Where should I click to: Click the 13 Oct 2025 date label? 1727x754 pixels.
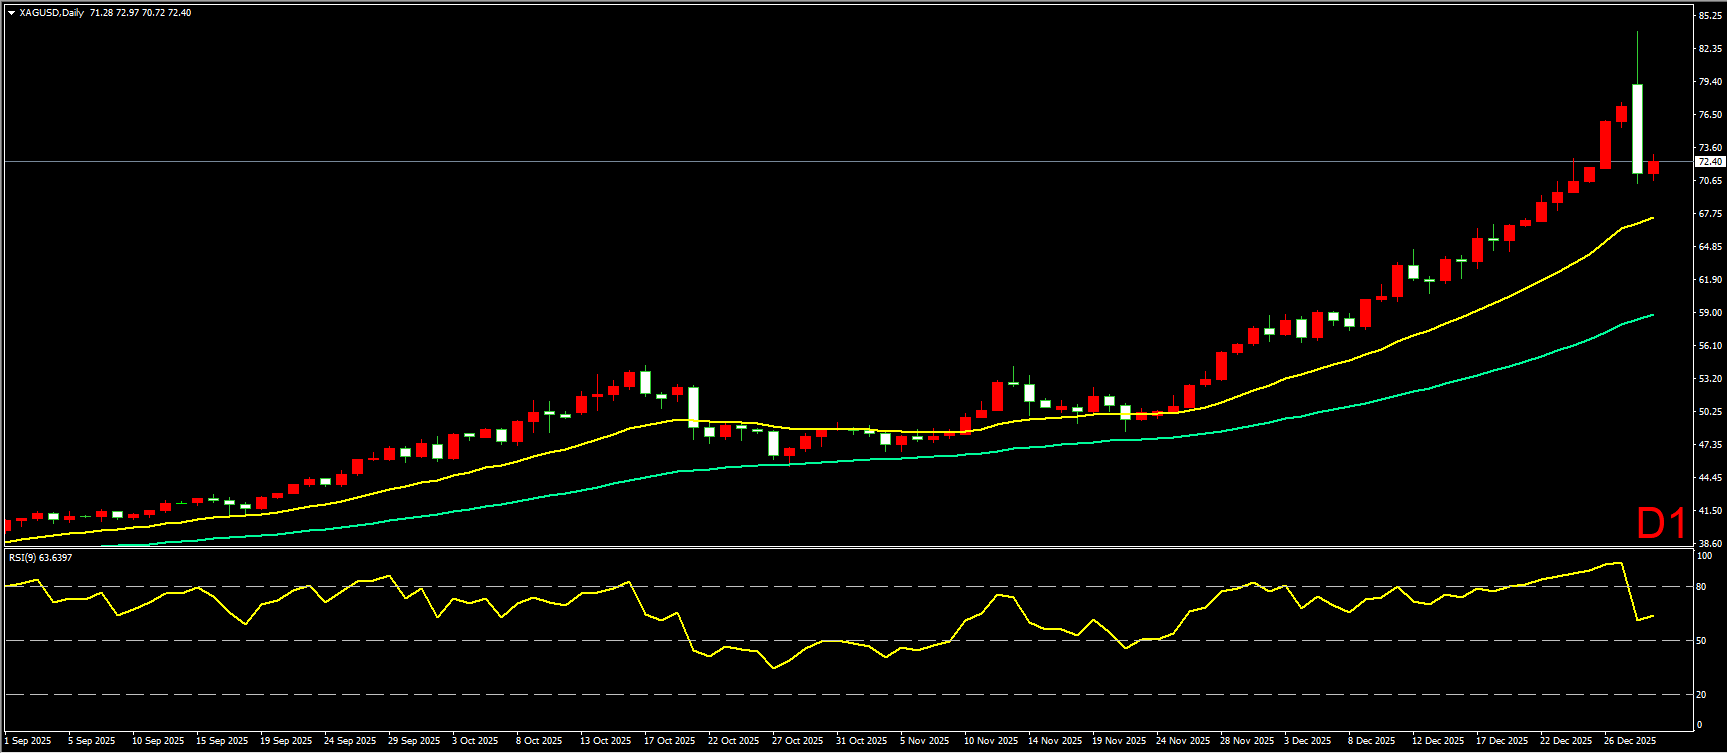606,741
